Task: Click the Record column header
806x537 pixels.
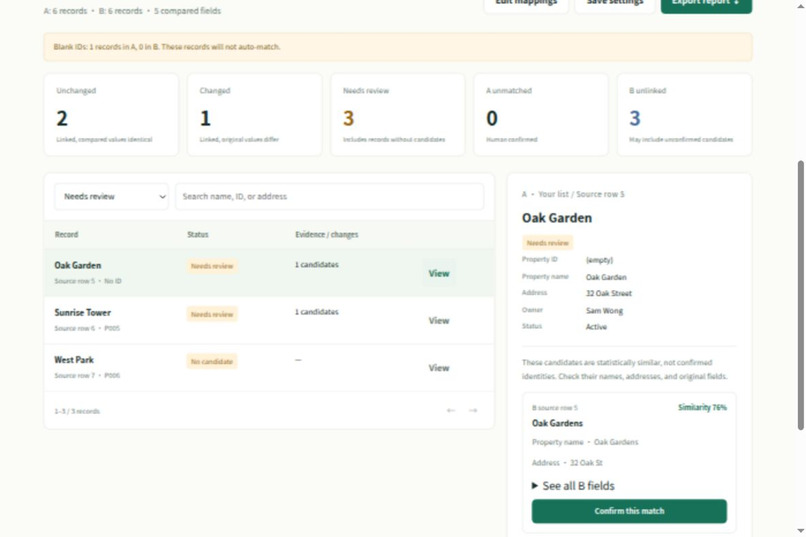Action: point(66,234)
